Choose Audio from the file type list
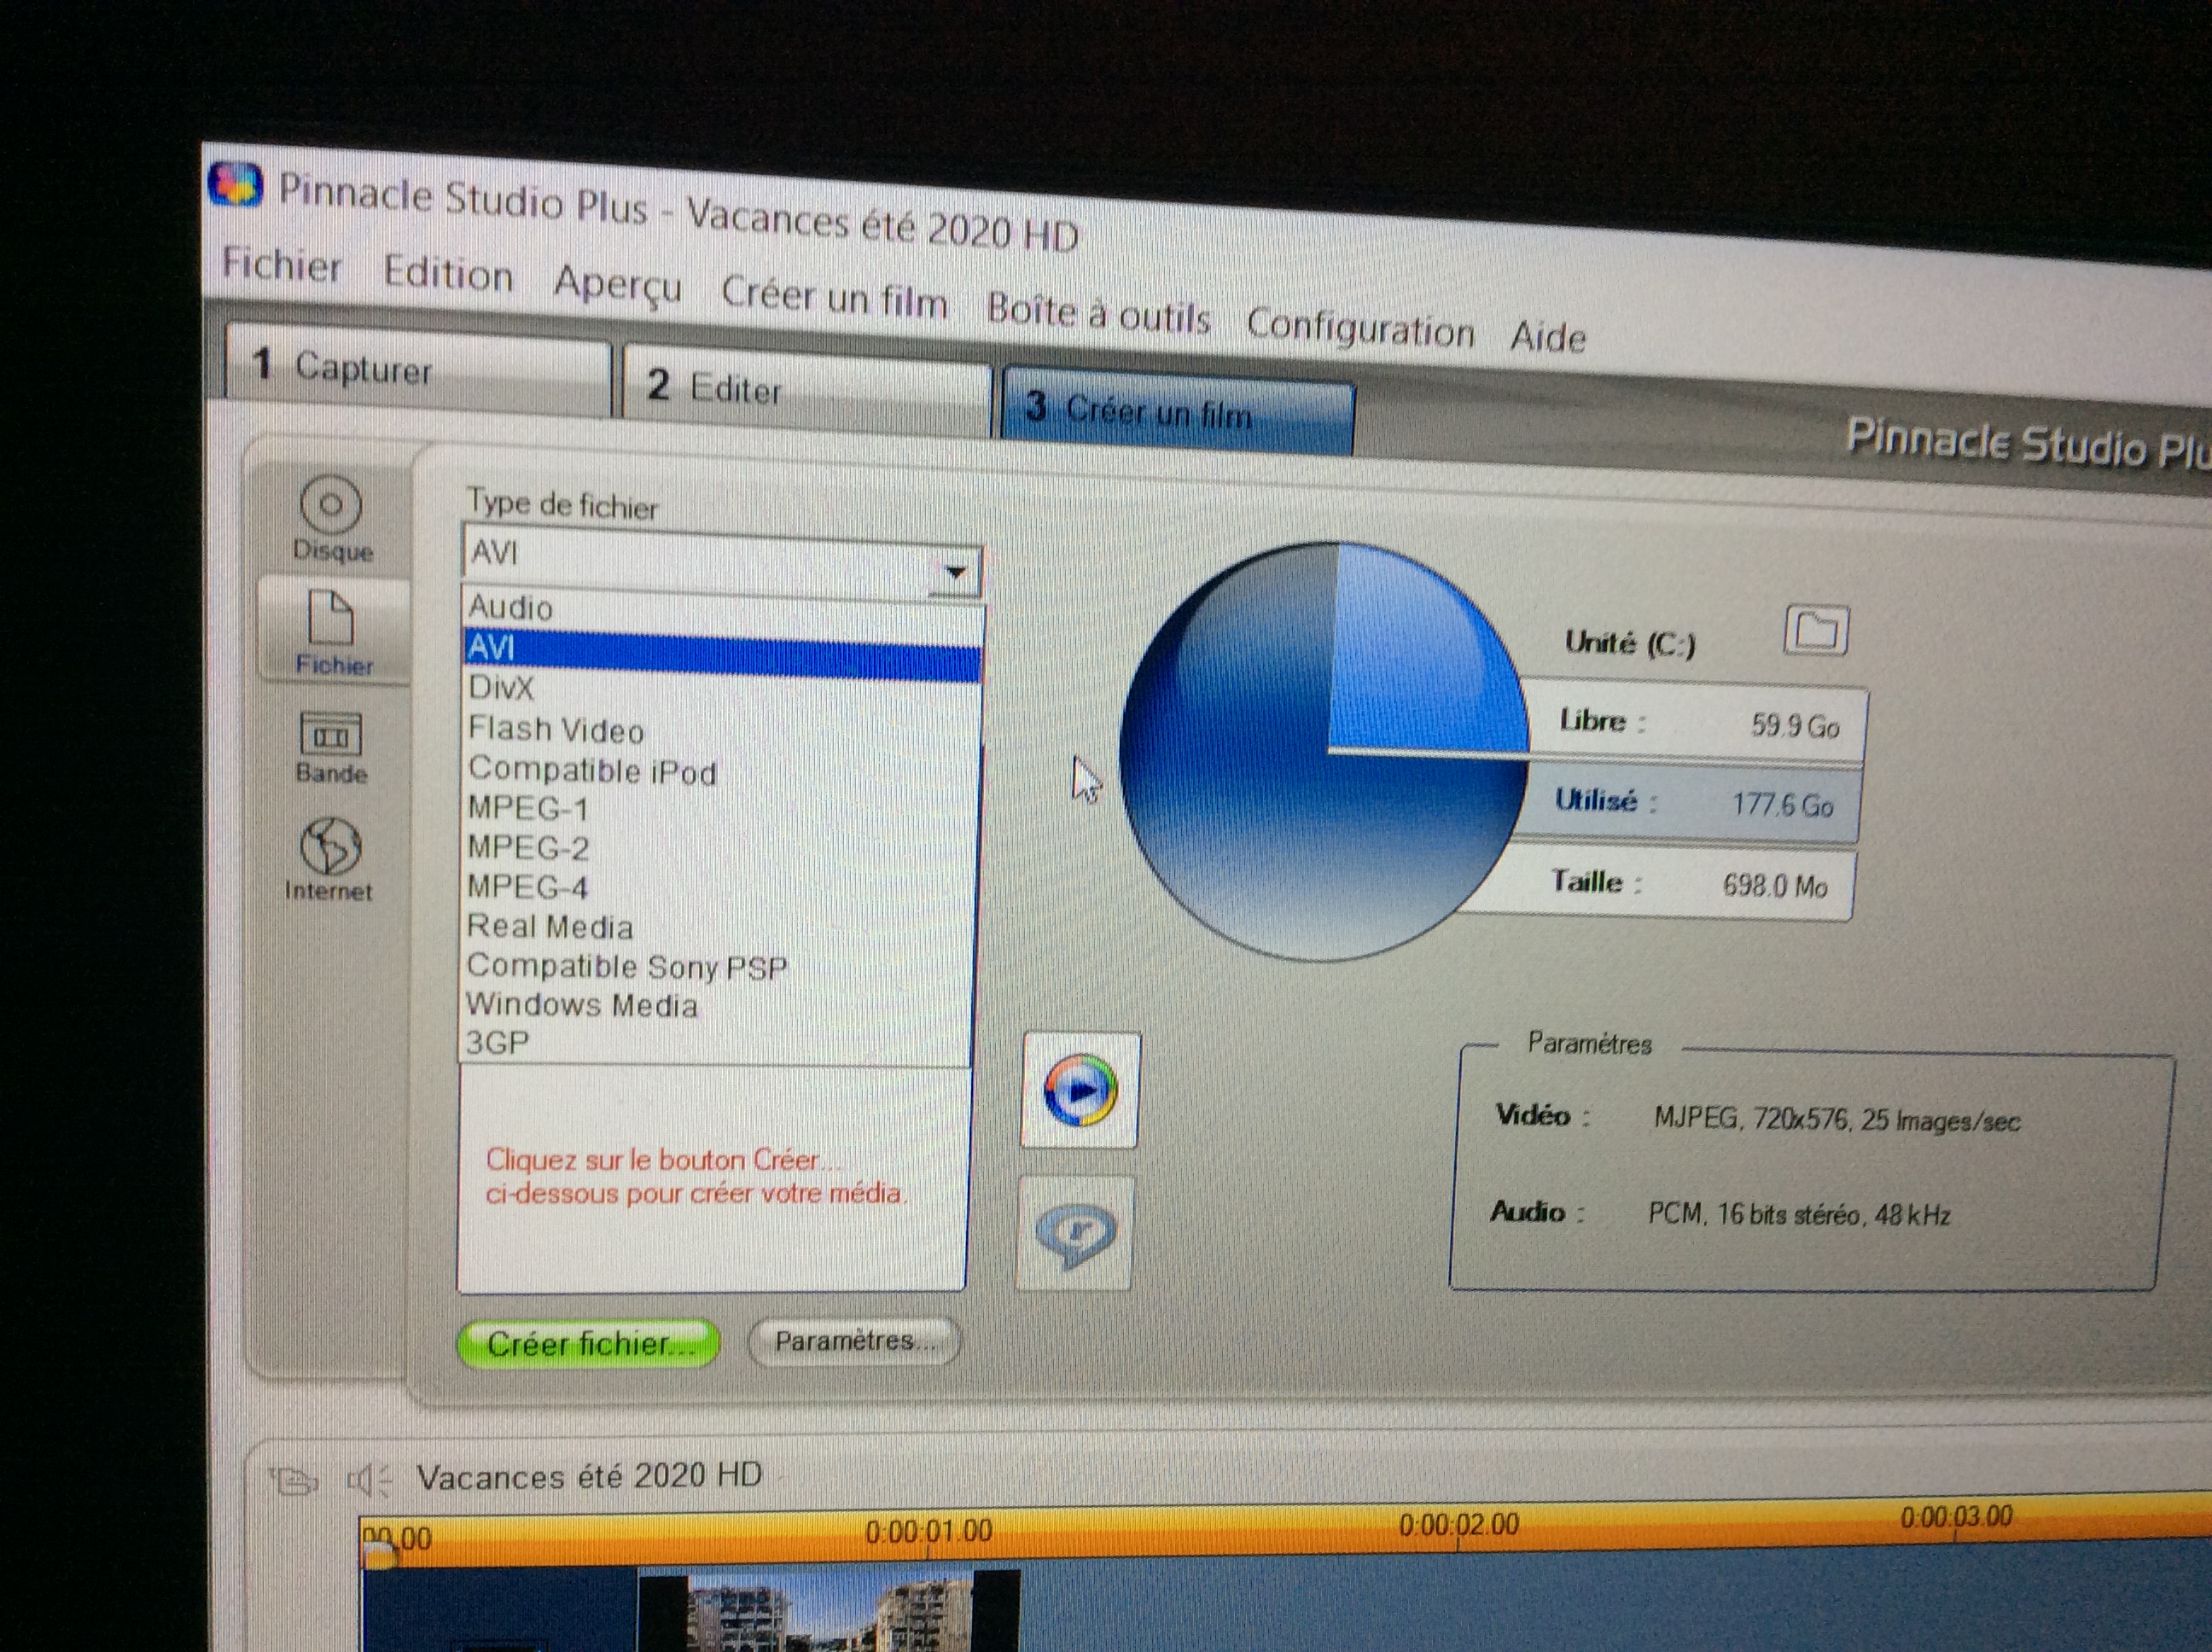The image size is (2212, 1652). coord(510,607)
